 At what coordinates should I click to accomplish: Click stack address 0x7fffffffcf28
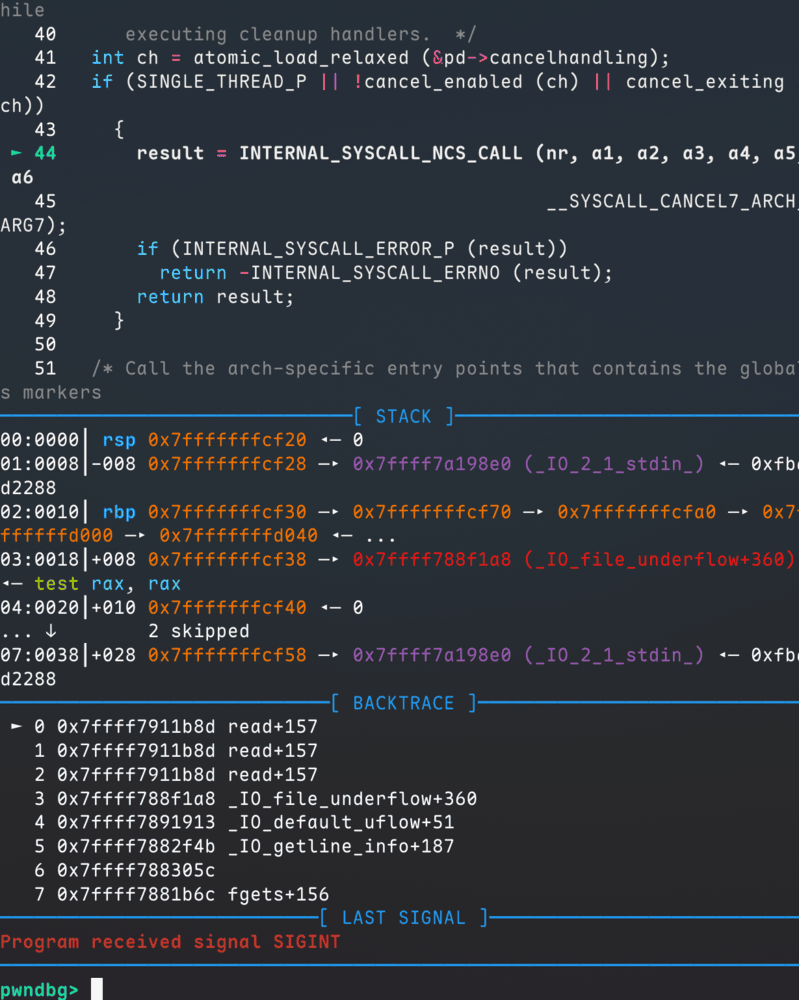(227, 464)
